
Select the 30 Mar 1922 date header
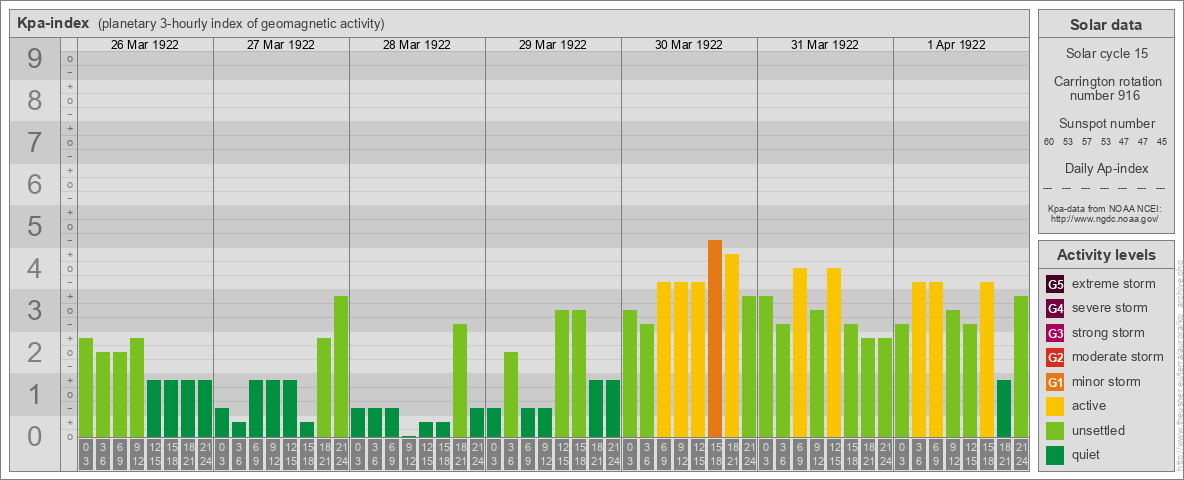click(689, 45)
